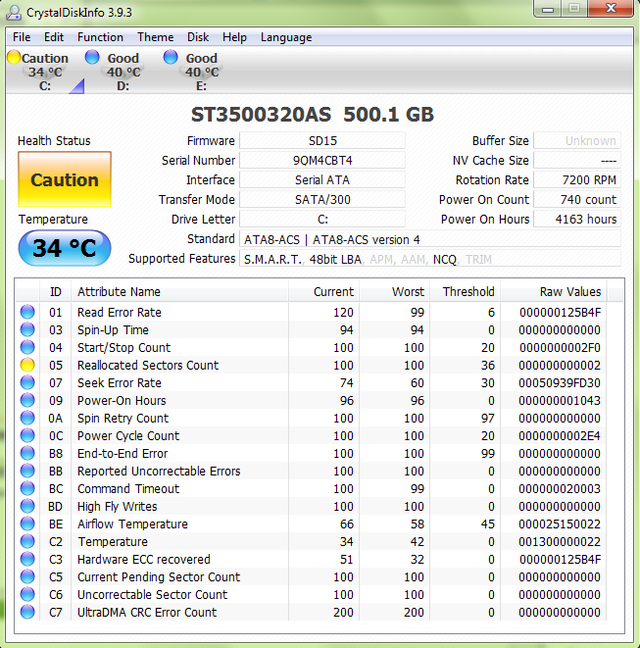Select the Current Pending Sector Count row
640x648 pixels.
point(319,577)
